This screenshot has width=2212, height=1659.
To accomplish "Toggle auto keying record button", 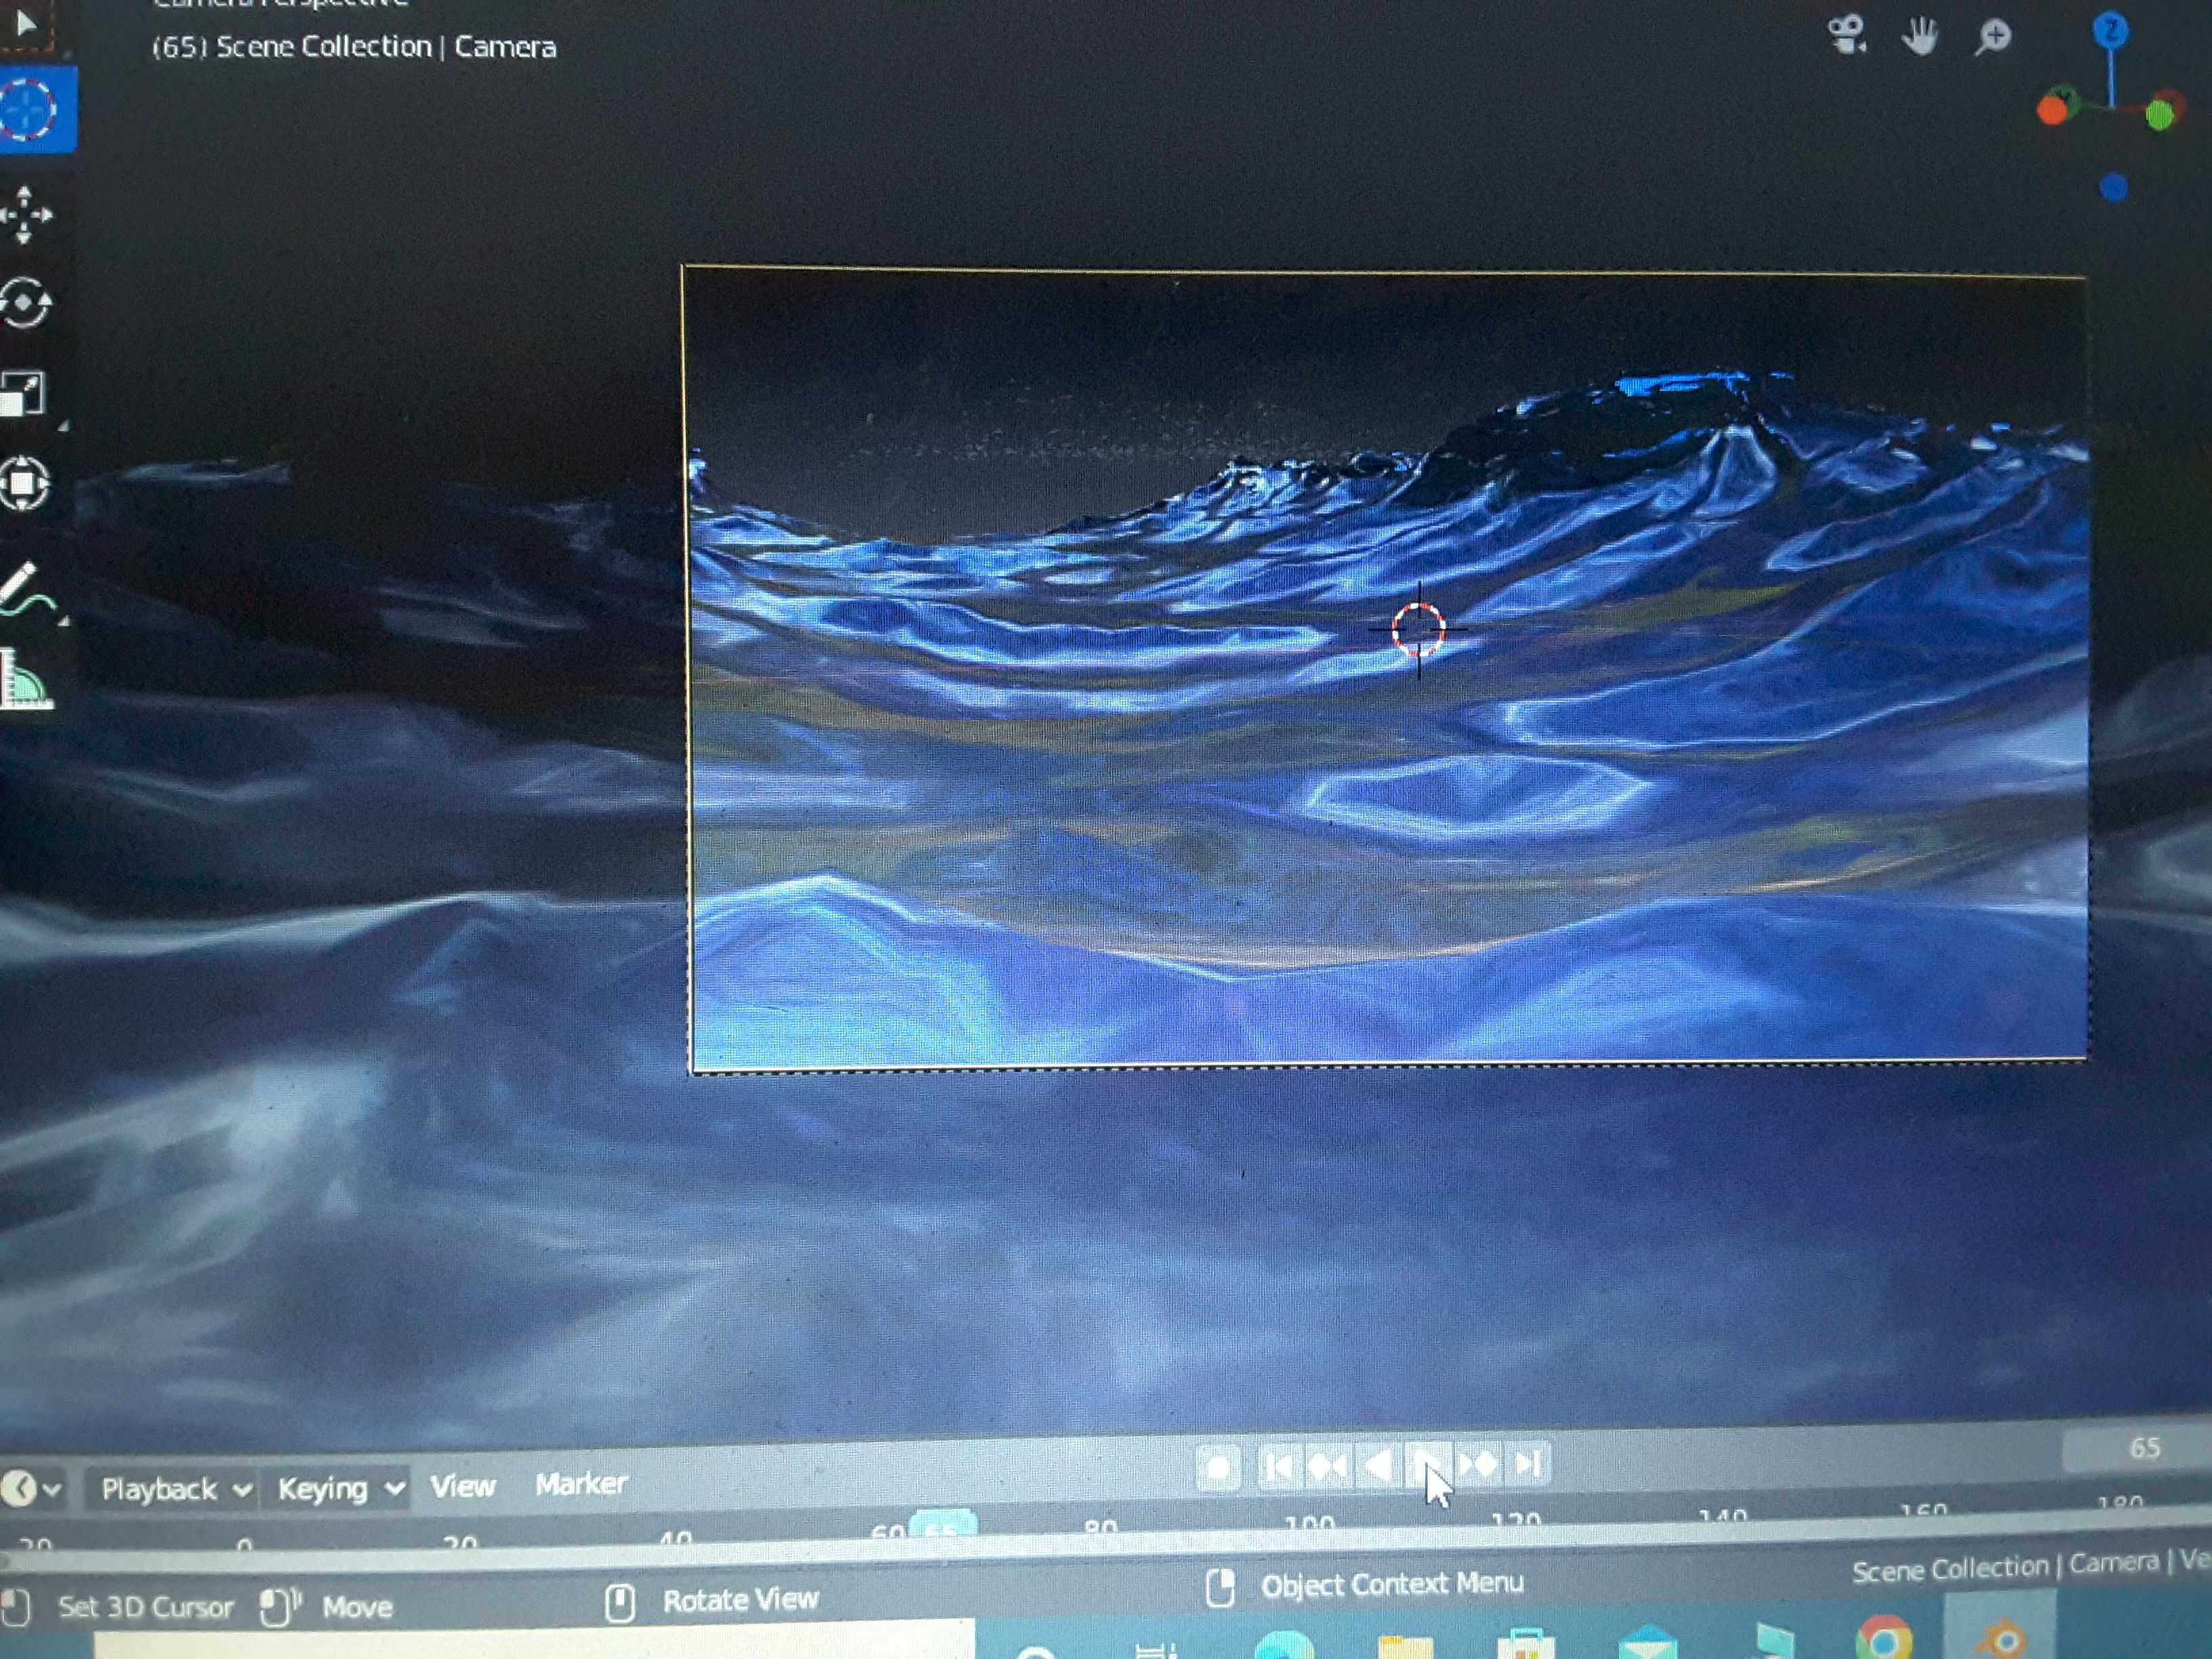I will 1218,1468.
